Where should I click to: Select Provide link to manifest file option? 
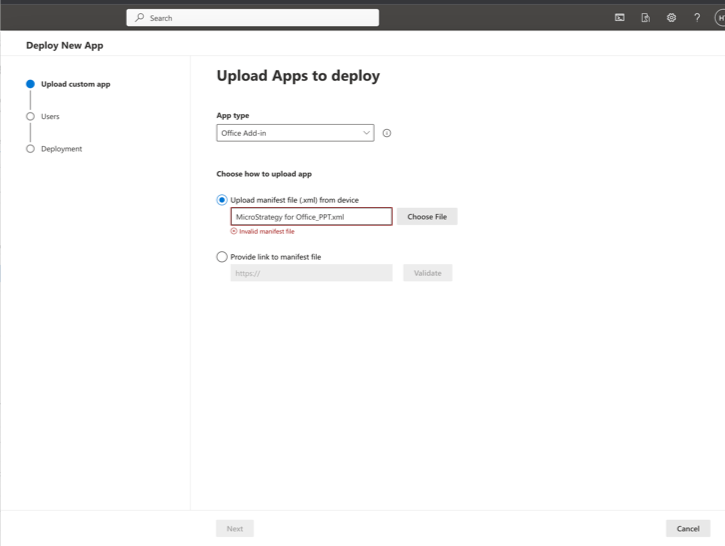[222, 257]
